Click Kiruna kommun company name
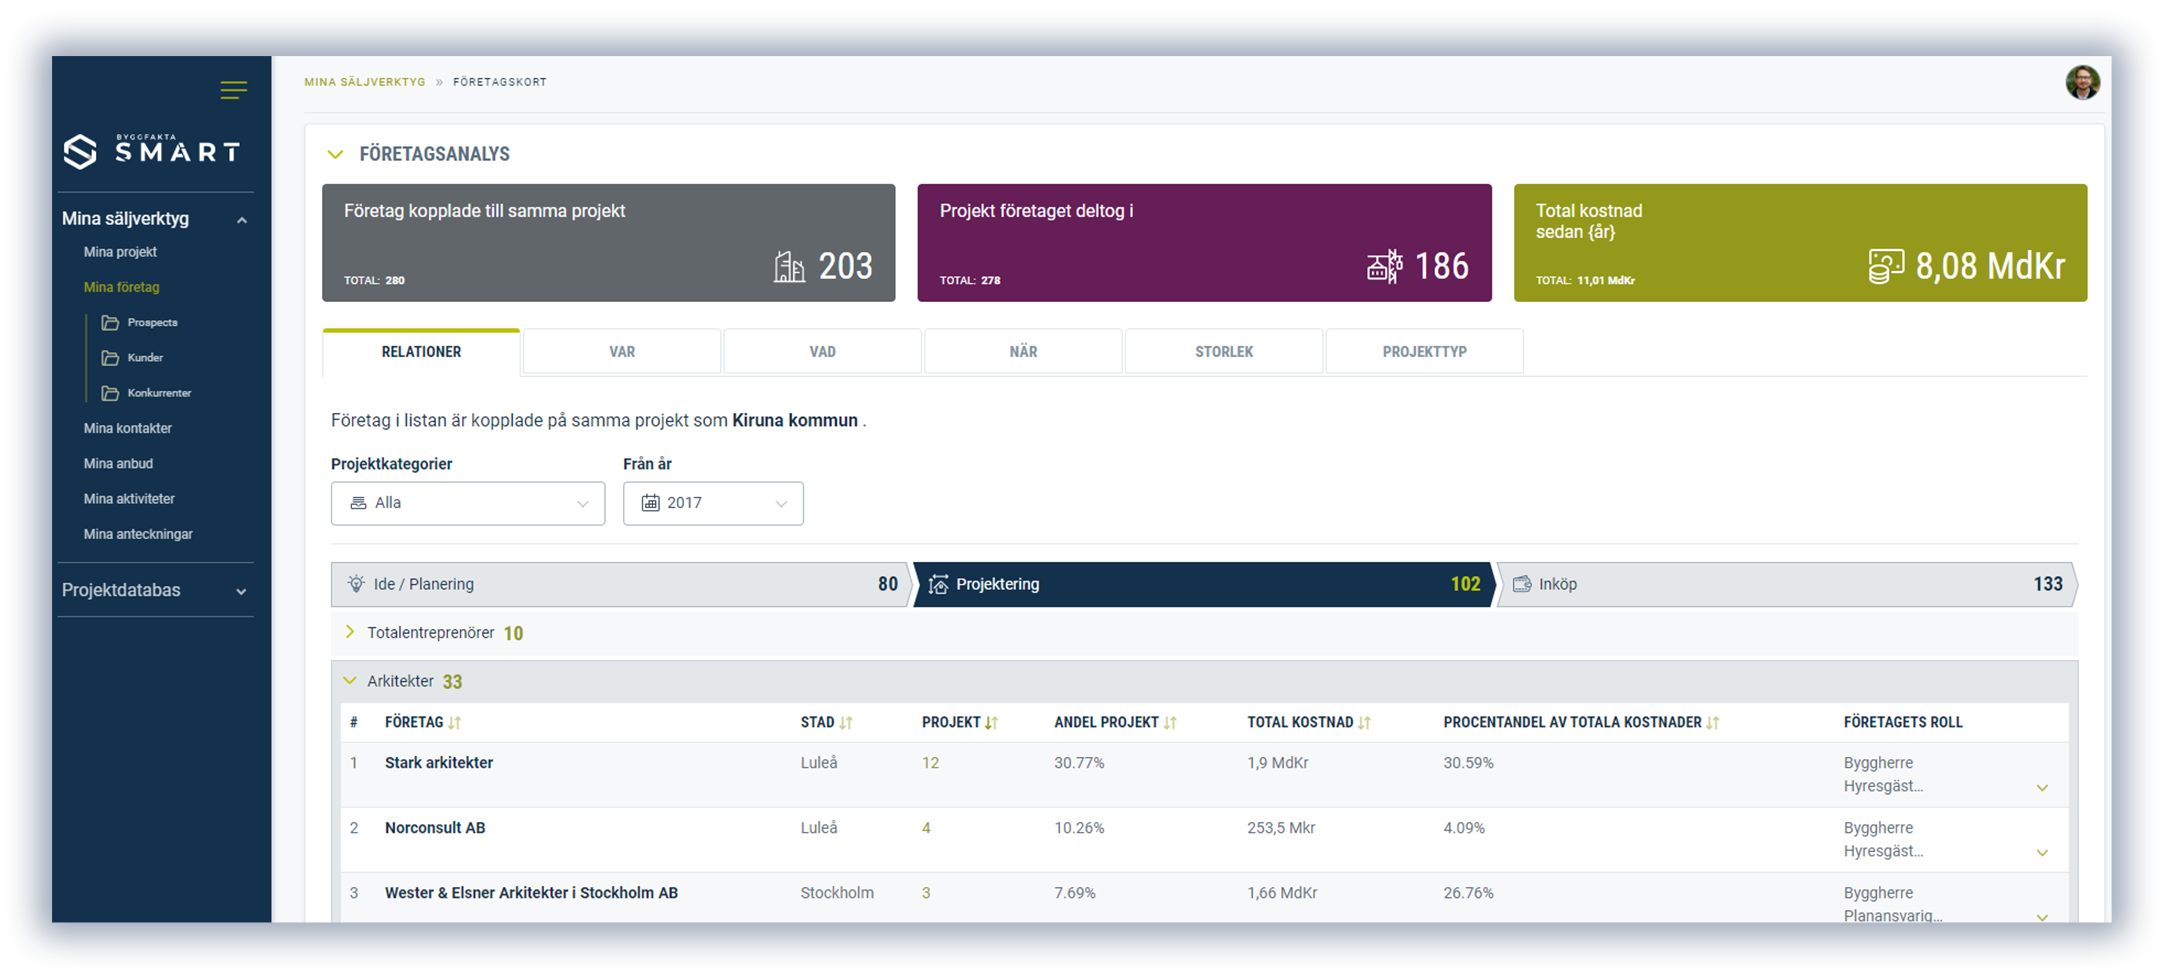The height and width of the screenshot is (976, 2166). [x=795, y=421]
